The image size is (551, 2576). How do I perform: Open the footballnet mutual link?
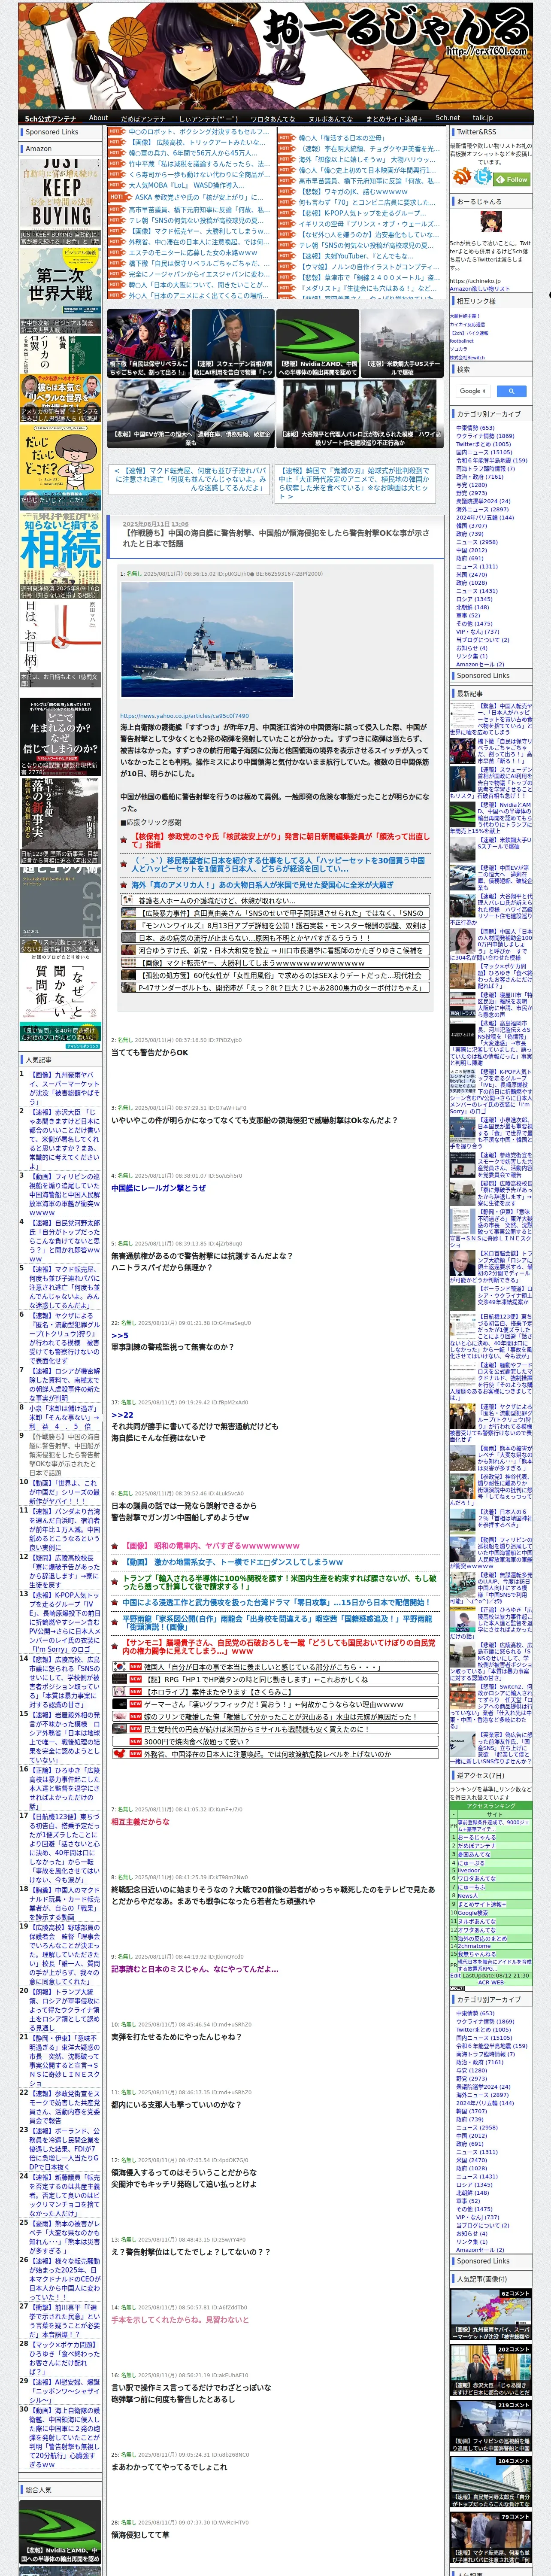pos(462,340)
